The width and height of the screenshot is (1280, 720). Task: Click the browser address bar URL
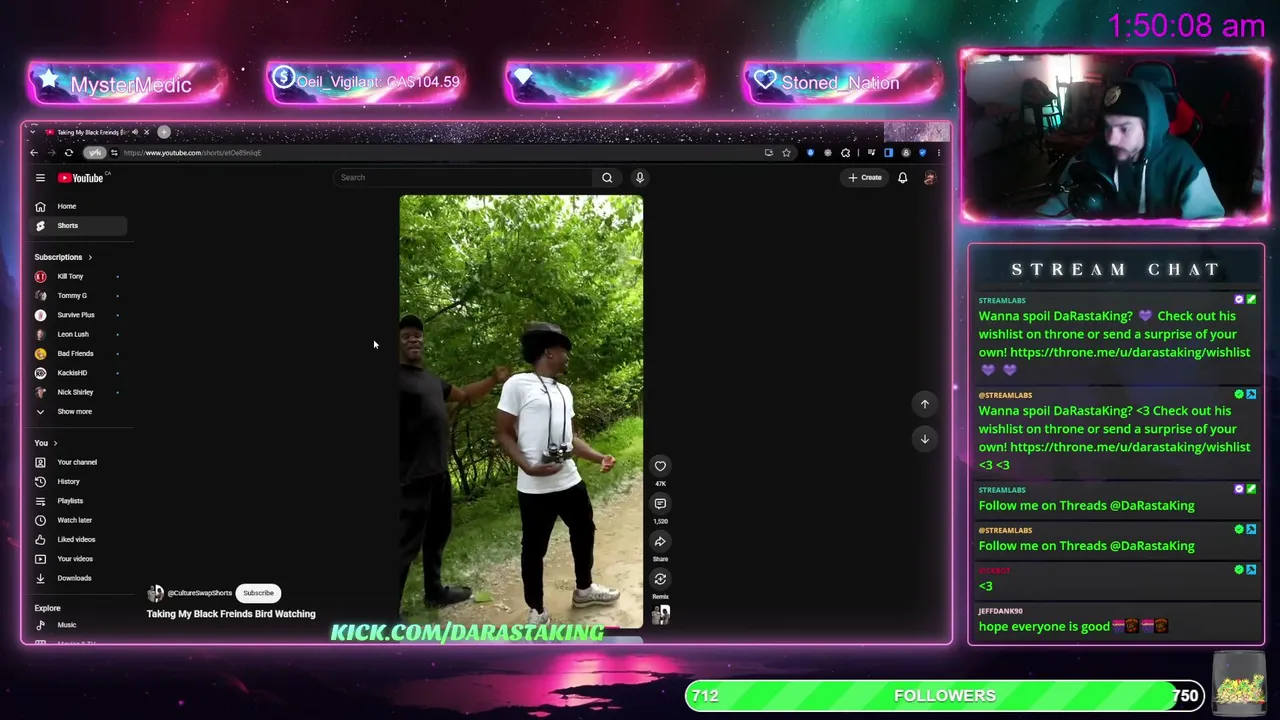(192, 153)
